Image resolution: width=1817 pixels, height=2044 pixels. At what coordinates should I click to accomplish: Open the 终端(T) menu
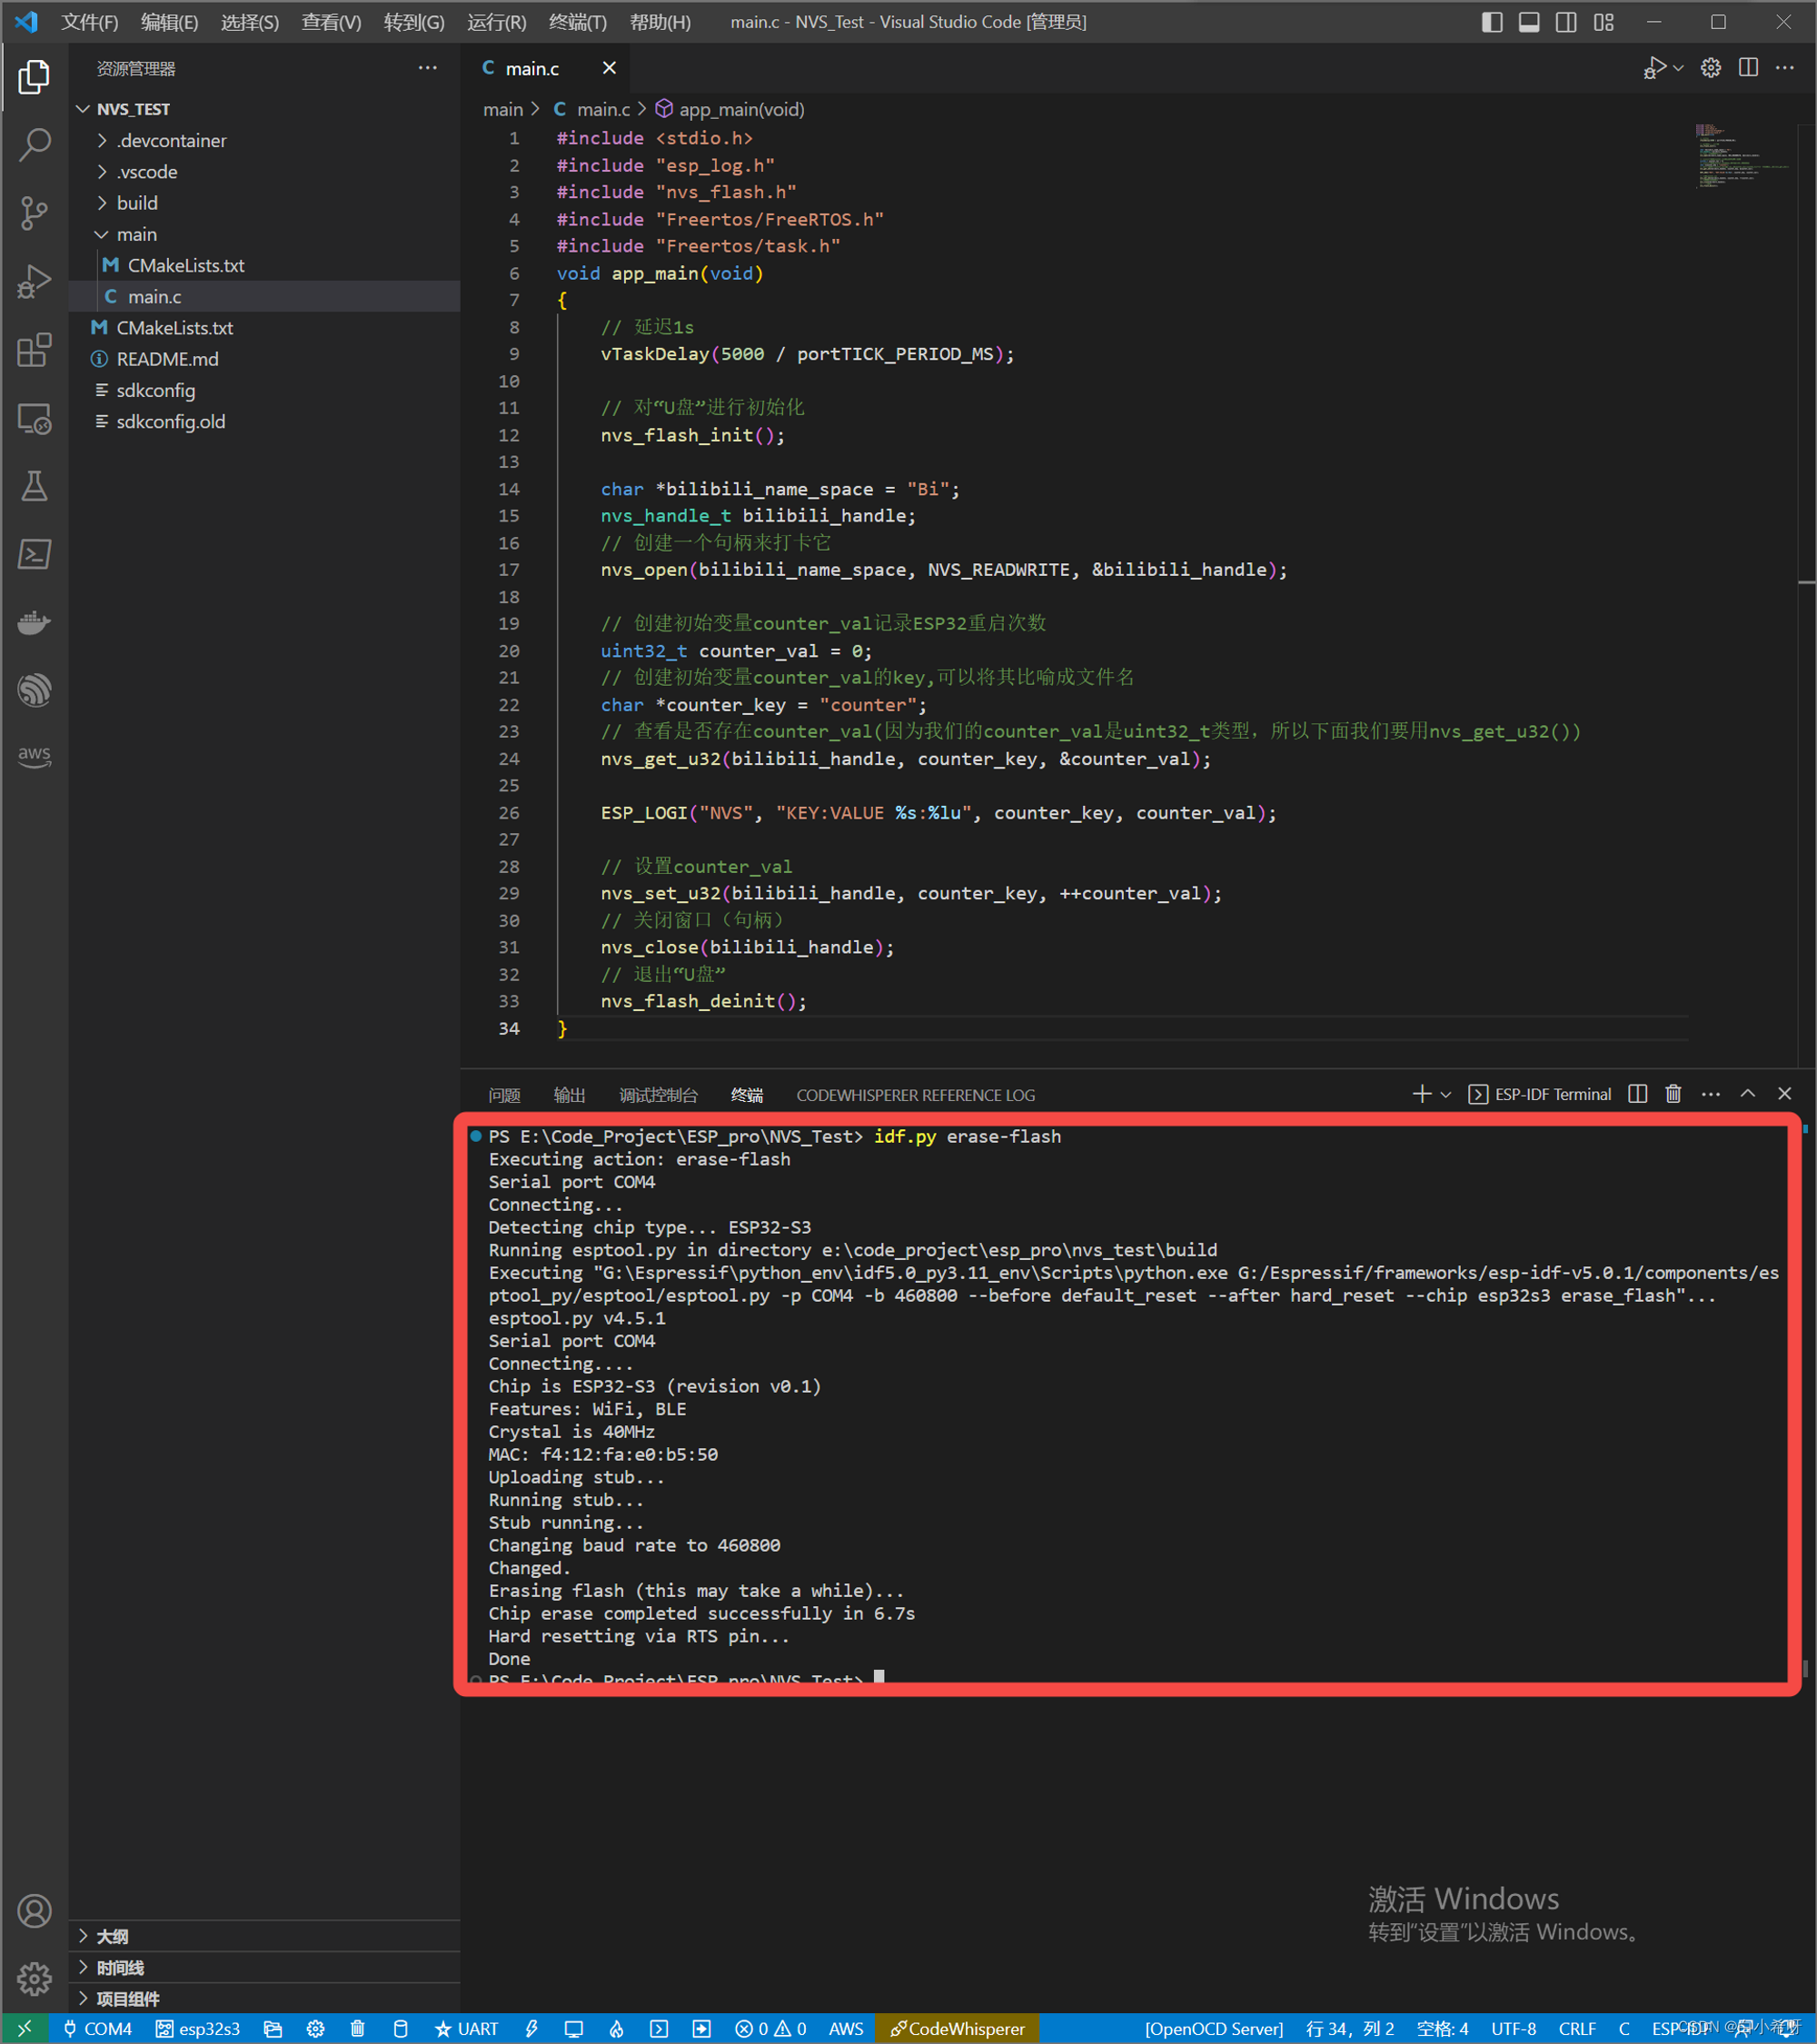click(578, 22)
